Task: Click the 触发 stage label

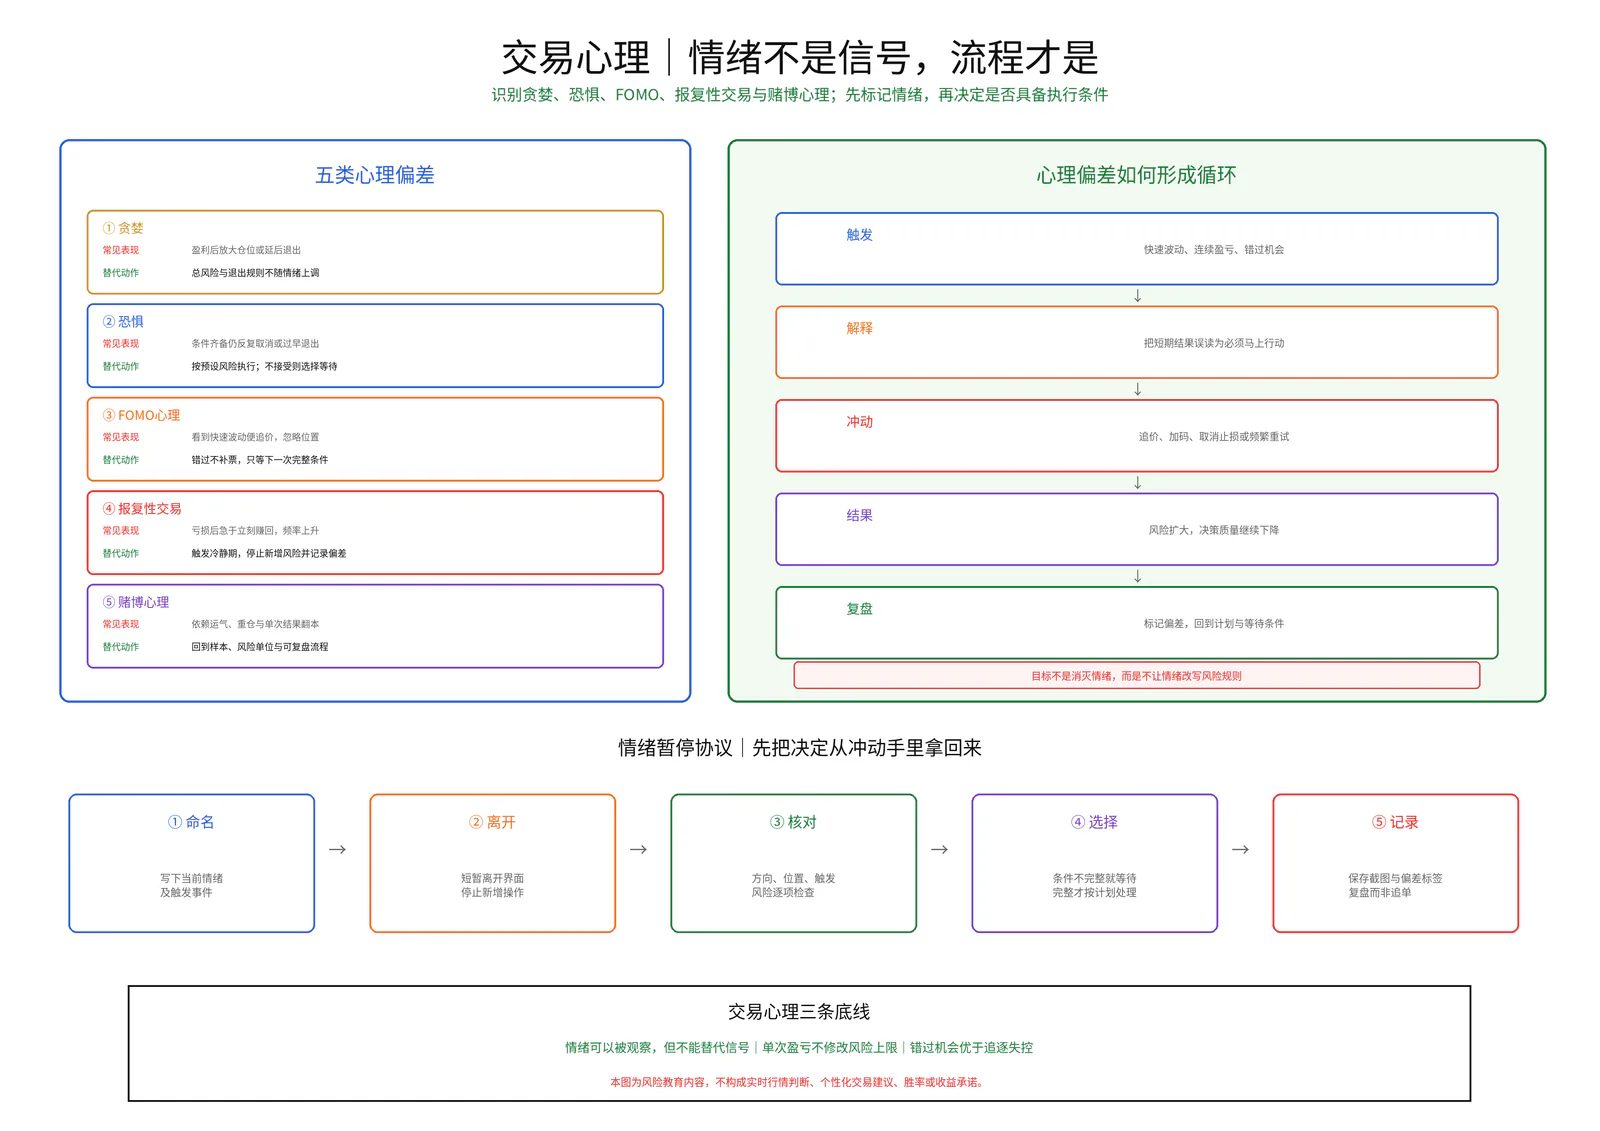Action: tap(860, 235)
